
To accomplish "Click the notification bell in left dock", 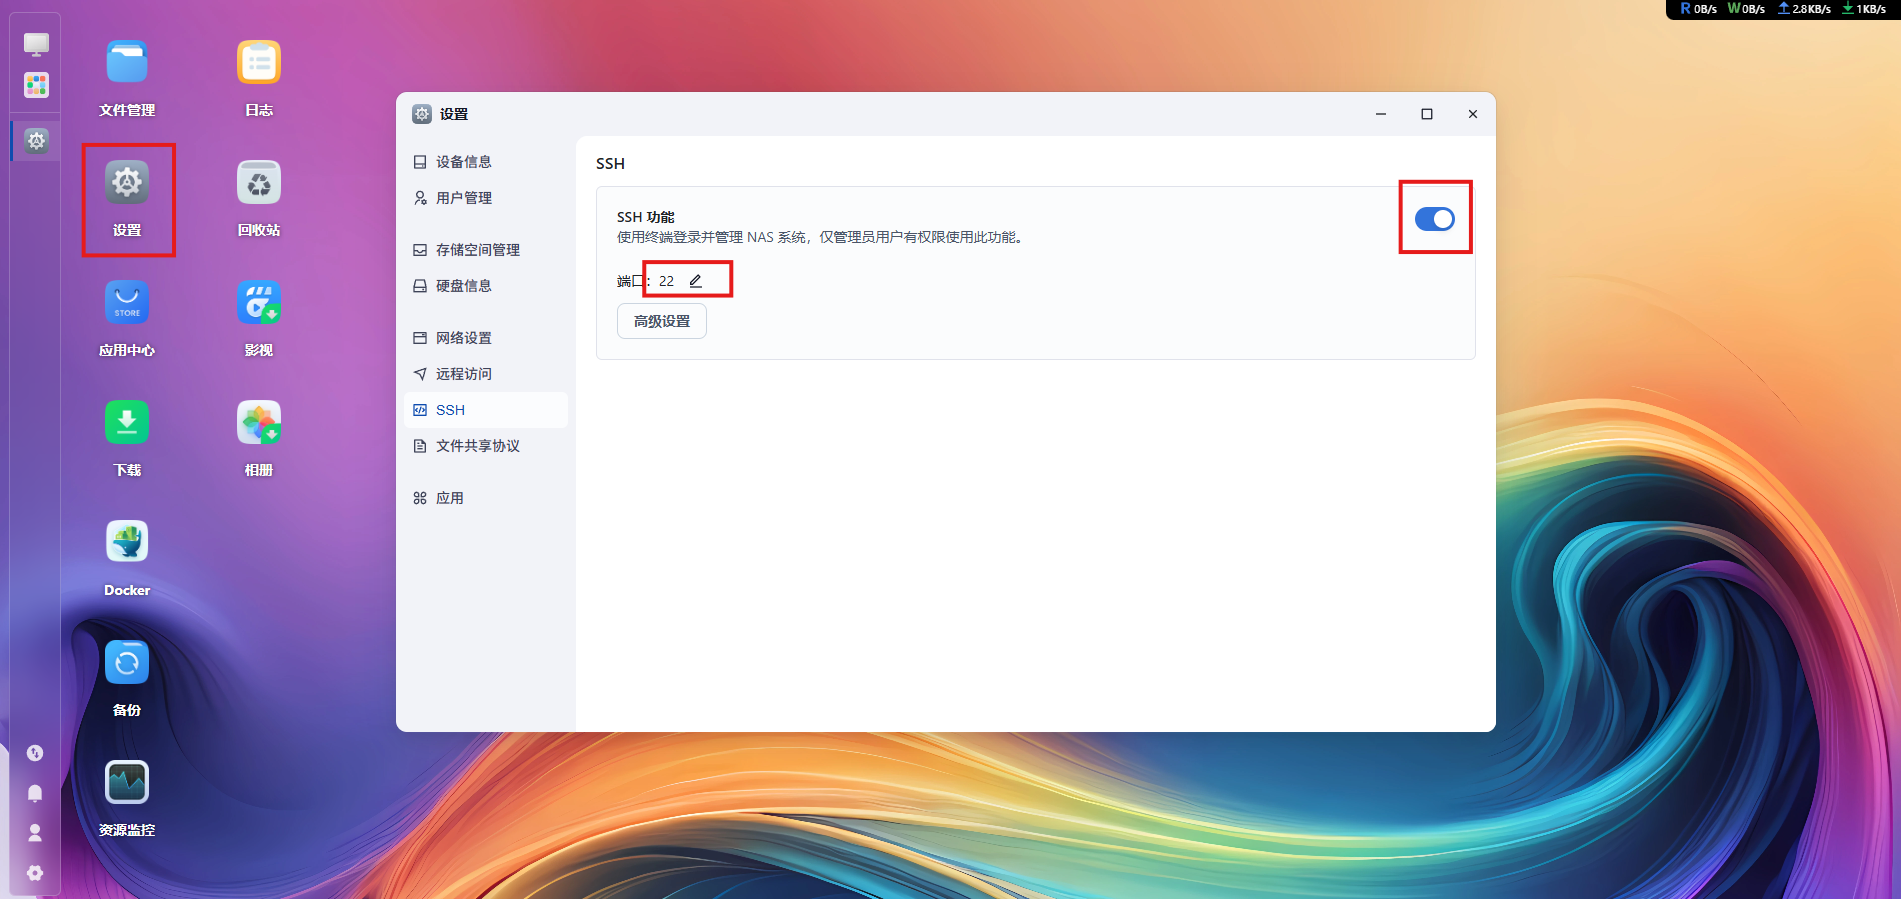I will 35,793.
